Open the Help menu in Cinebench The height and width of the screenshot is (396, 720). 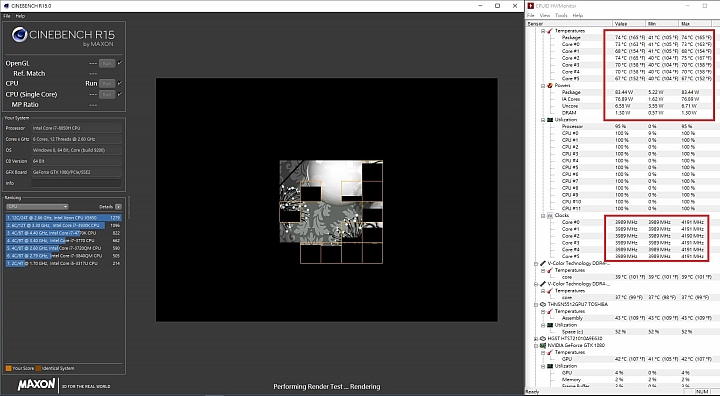[20, 16]
